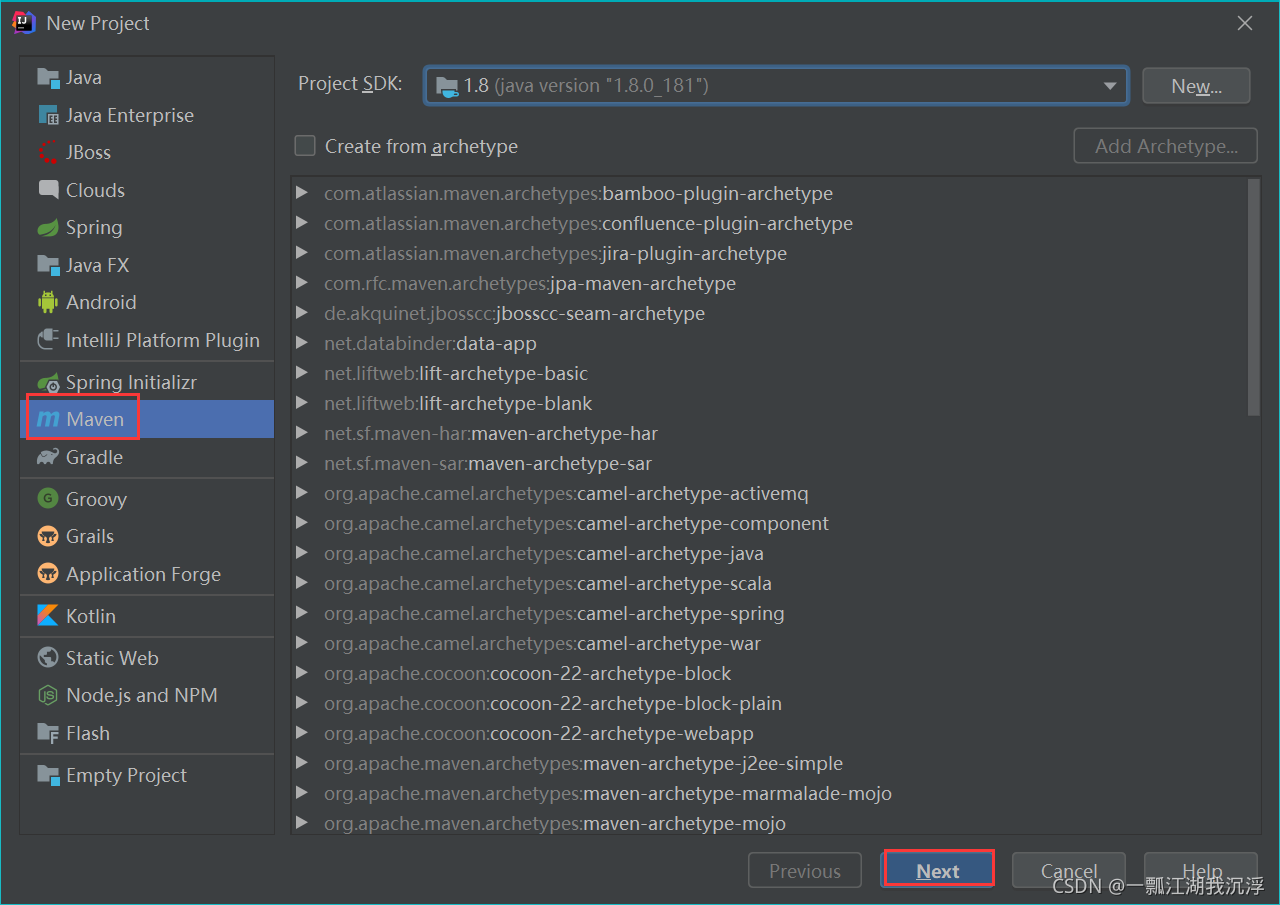This screenshot has width=1280, height=905.
Task: Click the Flash folder icon
Action: click(48, 733)
